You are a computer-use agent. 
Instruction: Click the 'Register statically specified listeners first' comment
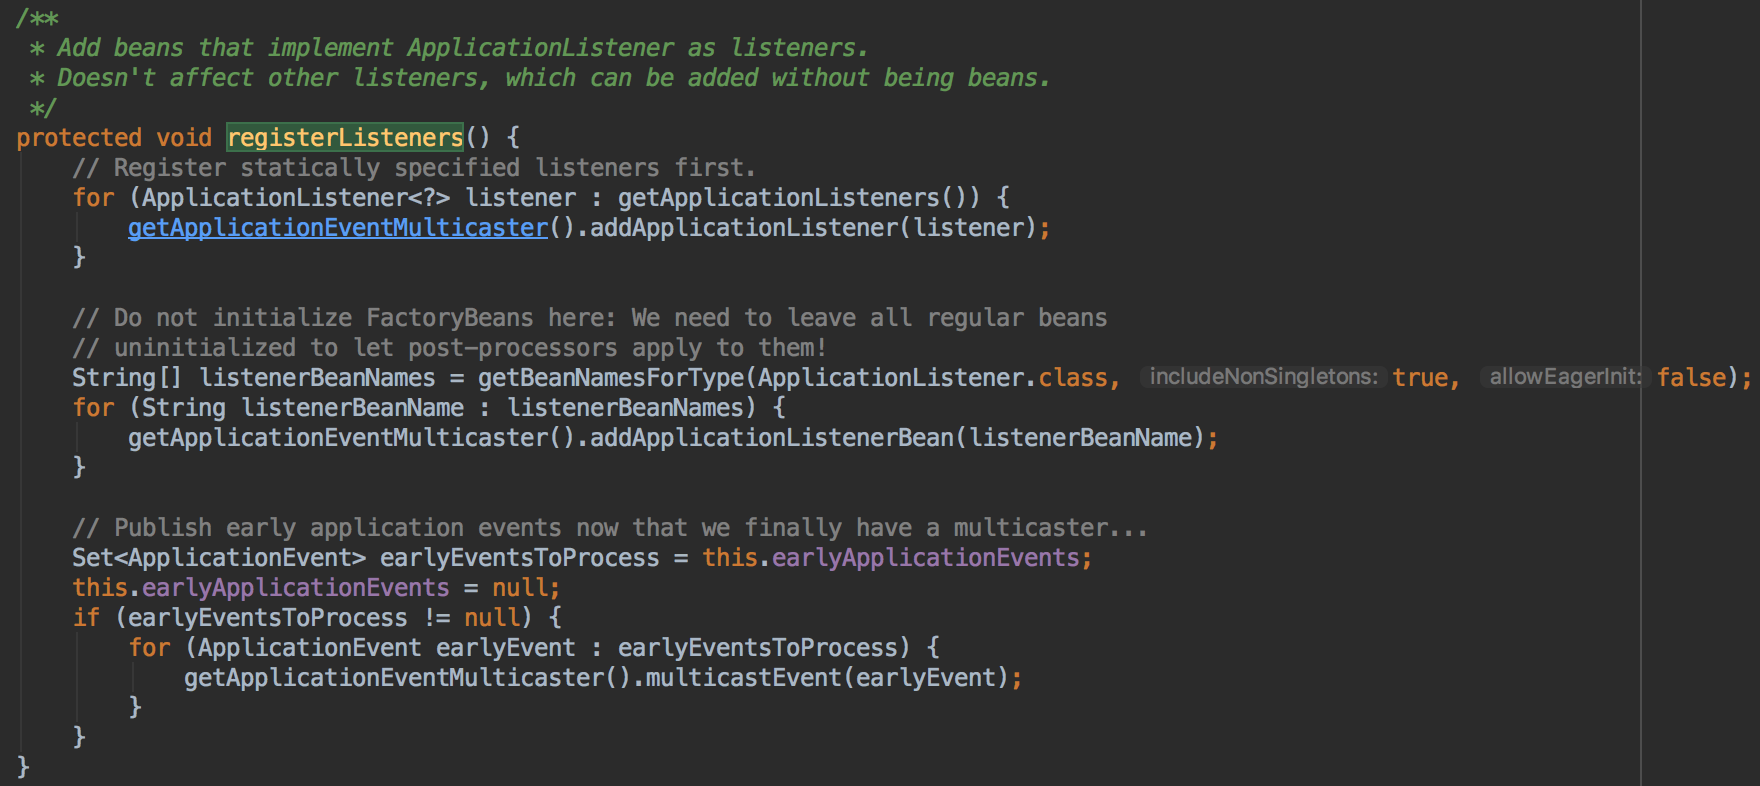(x=414, y=168)
